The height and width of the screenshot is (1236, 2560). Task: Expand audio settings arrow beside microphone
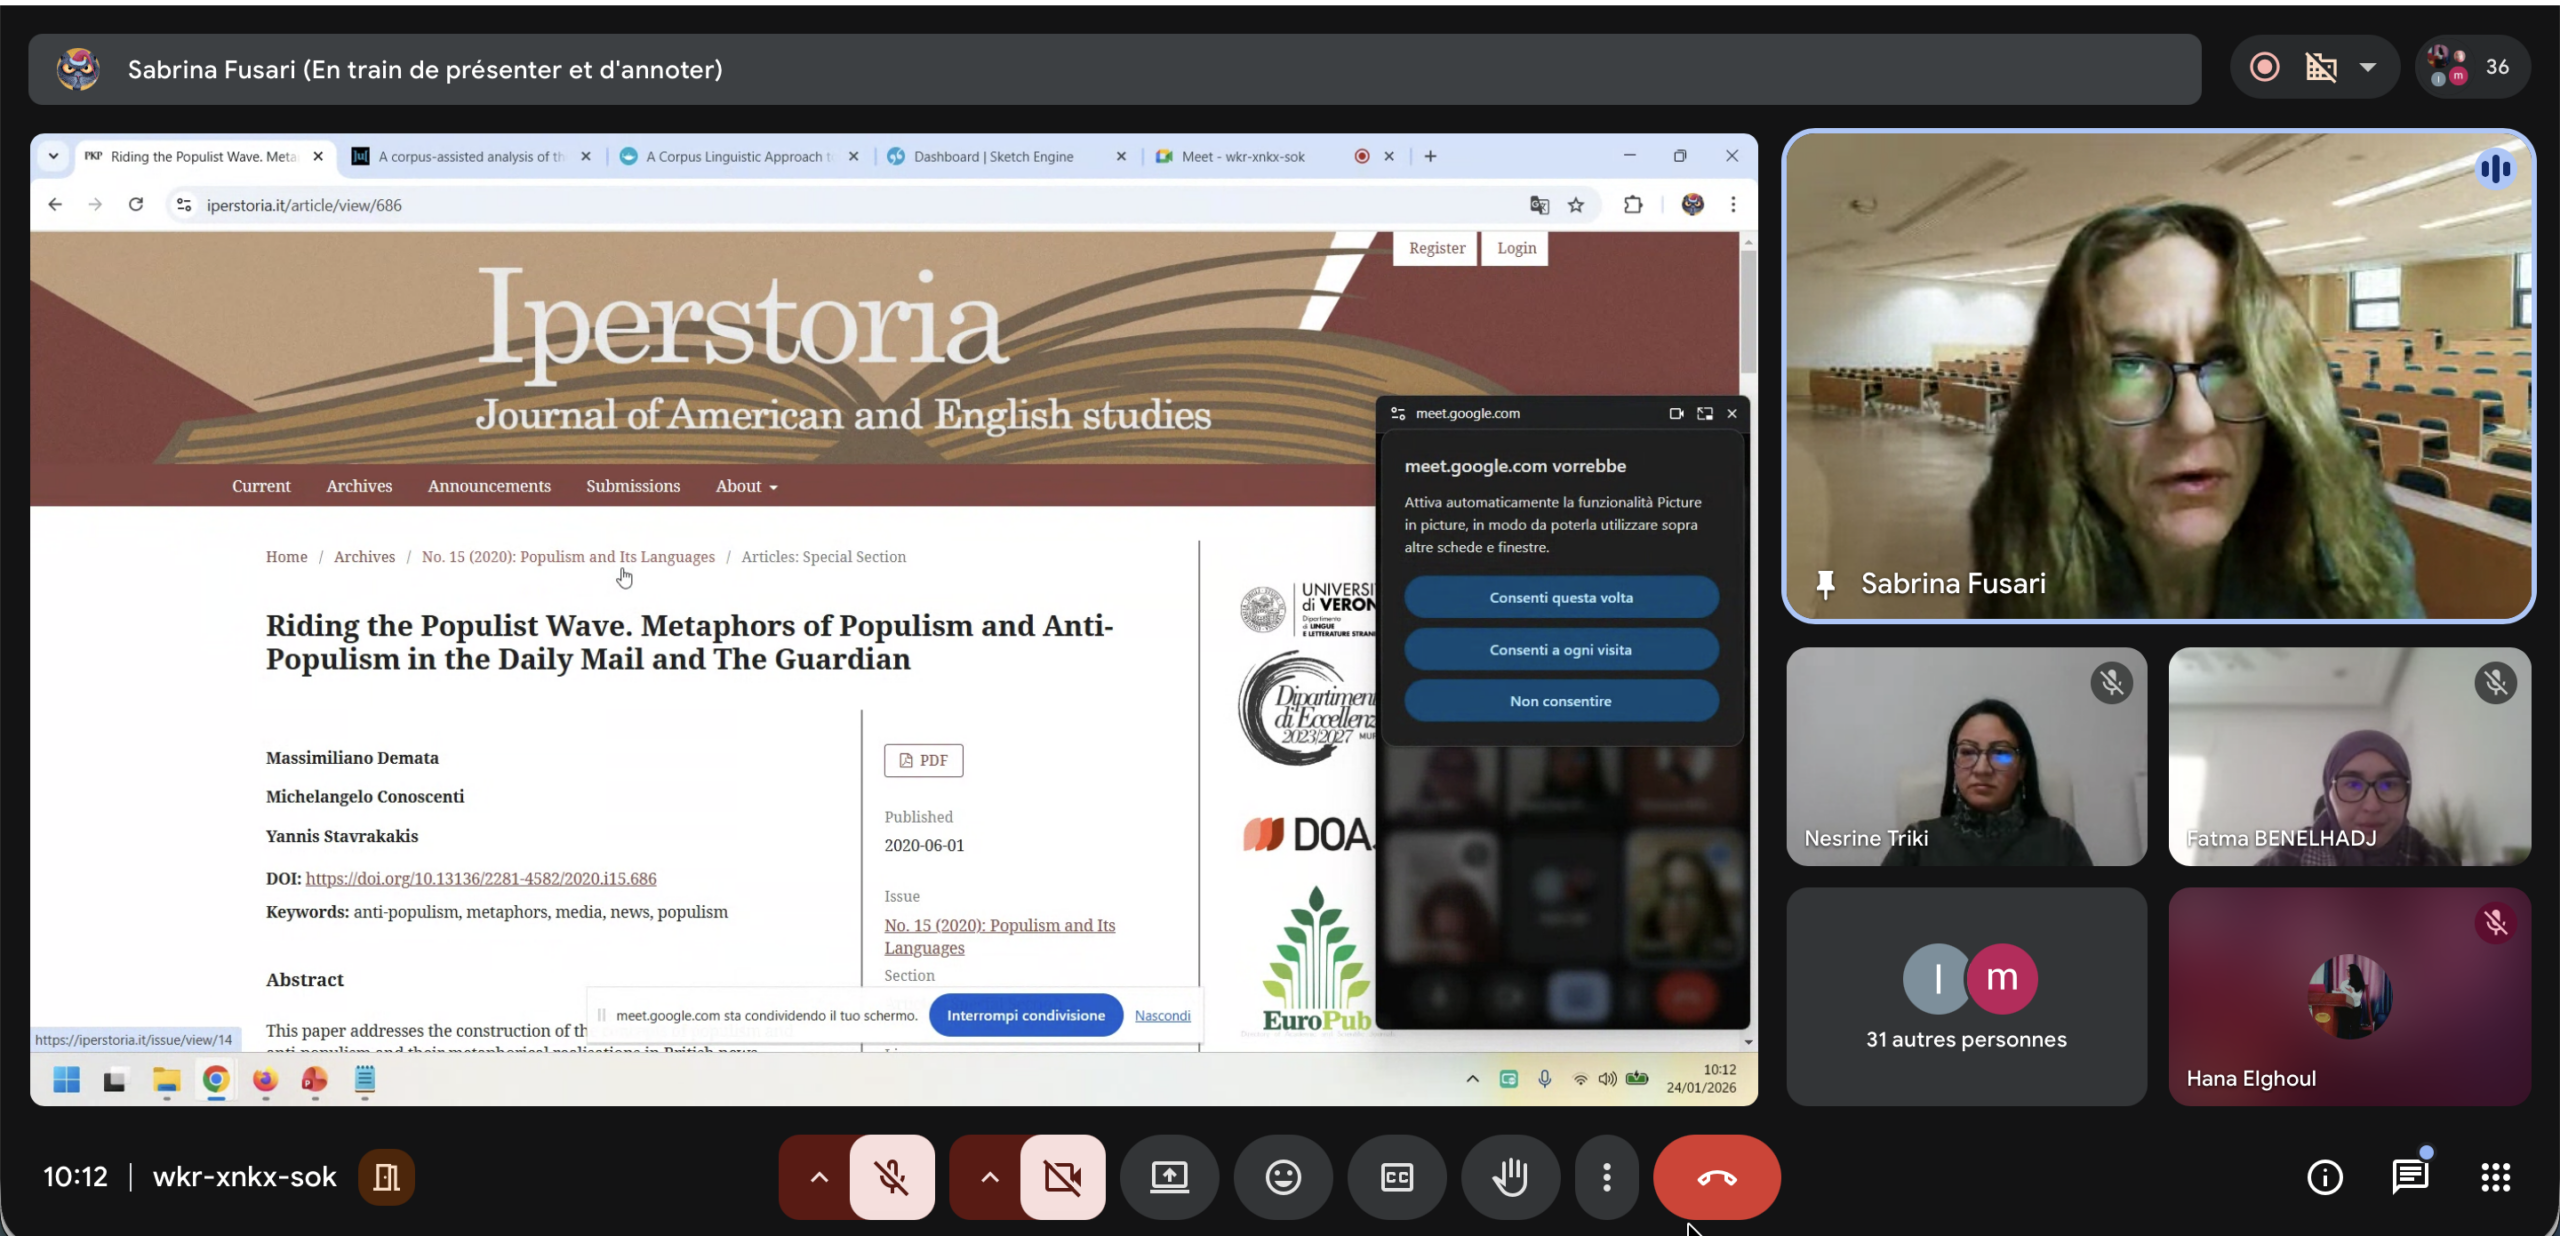(x=818, y=1177)
